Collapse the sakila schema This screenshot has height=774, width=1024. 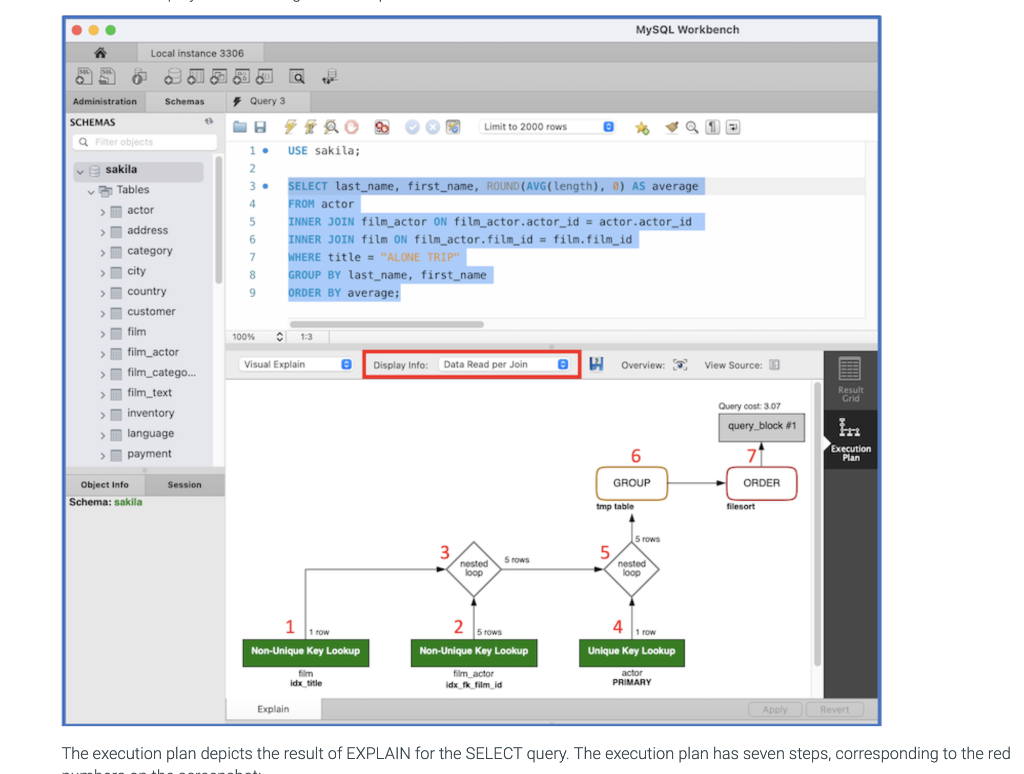80,172
